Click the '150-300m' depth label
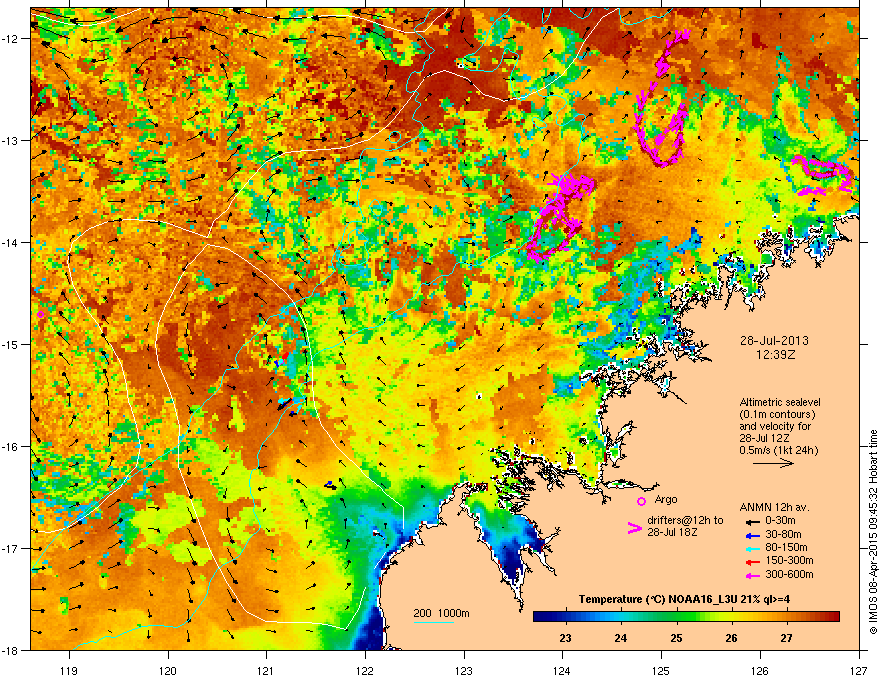The width and height of the screenshot is (880, 680). [x=789, y=560]
